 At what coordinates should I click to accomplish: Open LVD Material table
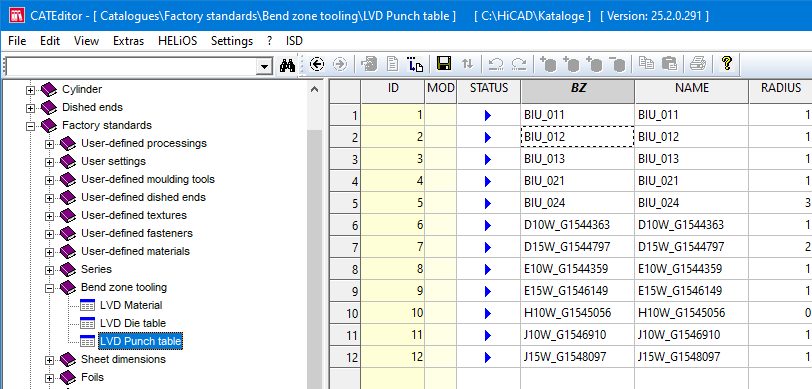point(131,305)
